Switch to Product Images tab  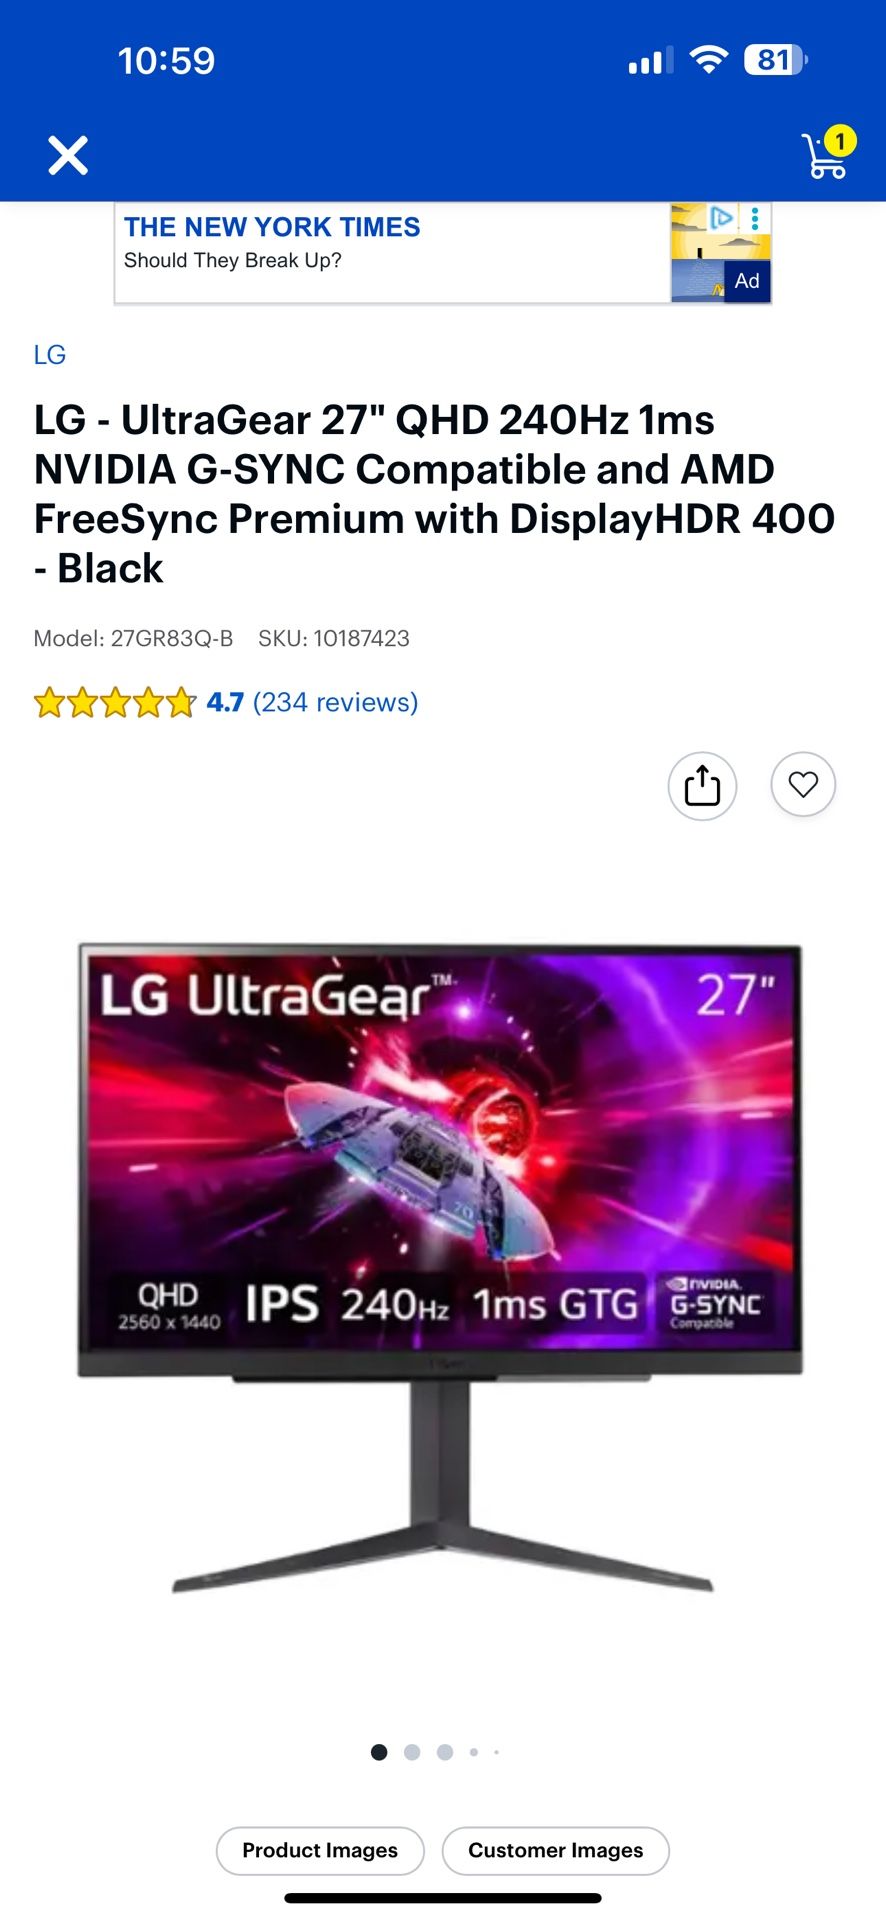point(320,1850)
